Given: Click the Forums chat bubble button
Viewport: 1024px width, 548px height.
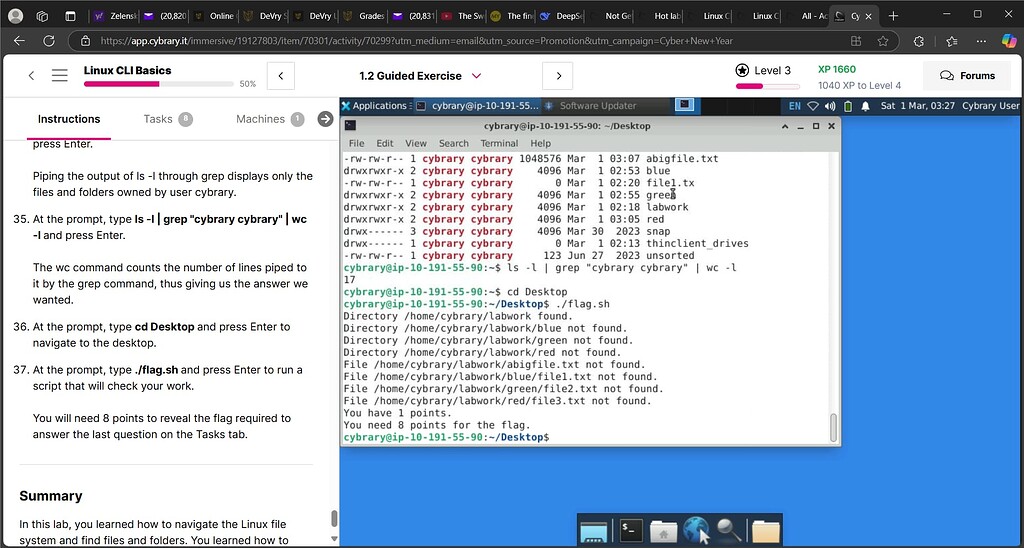Looking at the screenshot, I should tap(967, 76).
